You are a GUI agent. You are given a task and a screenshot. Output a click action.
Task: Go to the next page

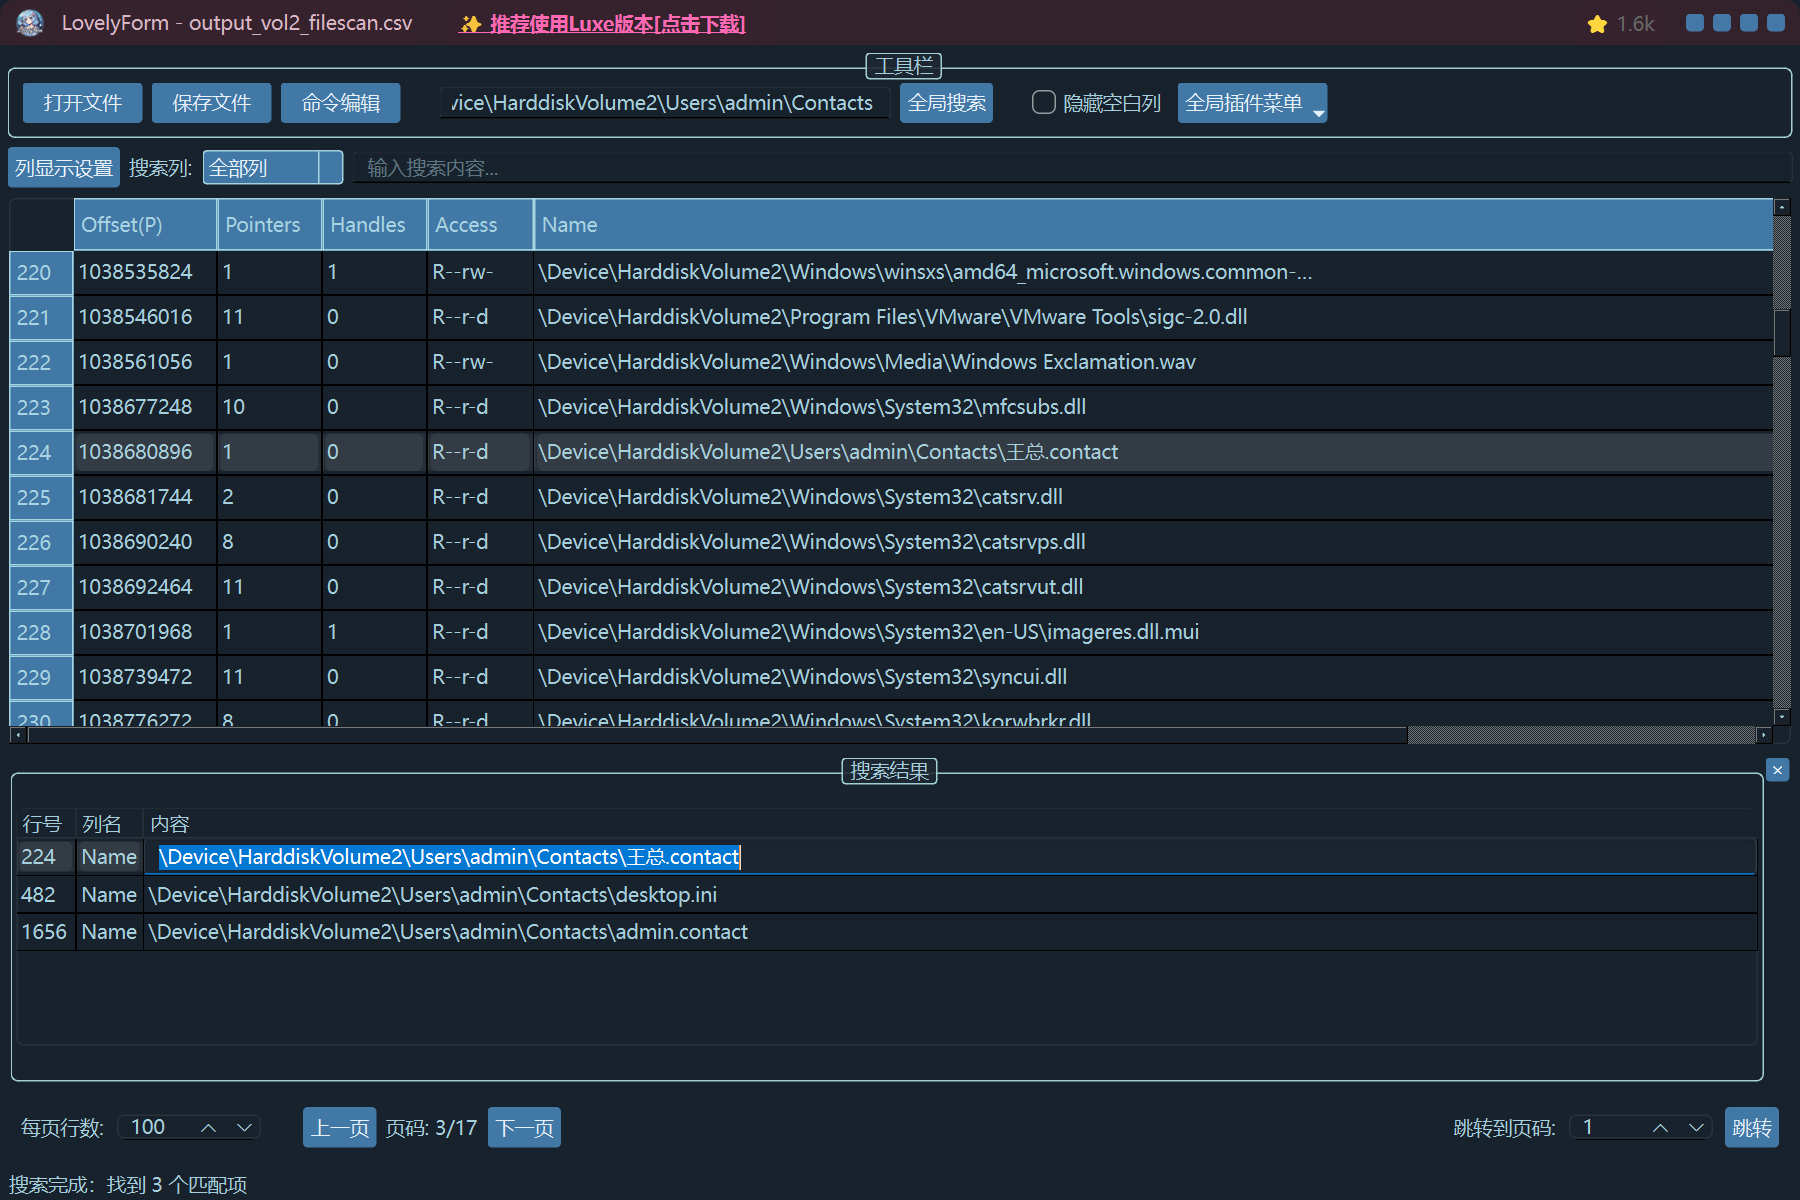pos(524,1128)
